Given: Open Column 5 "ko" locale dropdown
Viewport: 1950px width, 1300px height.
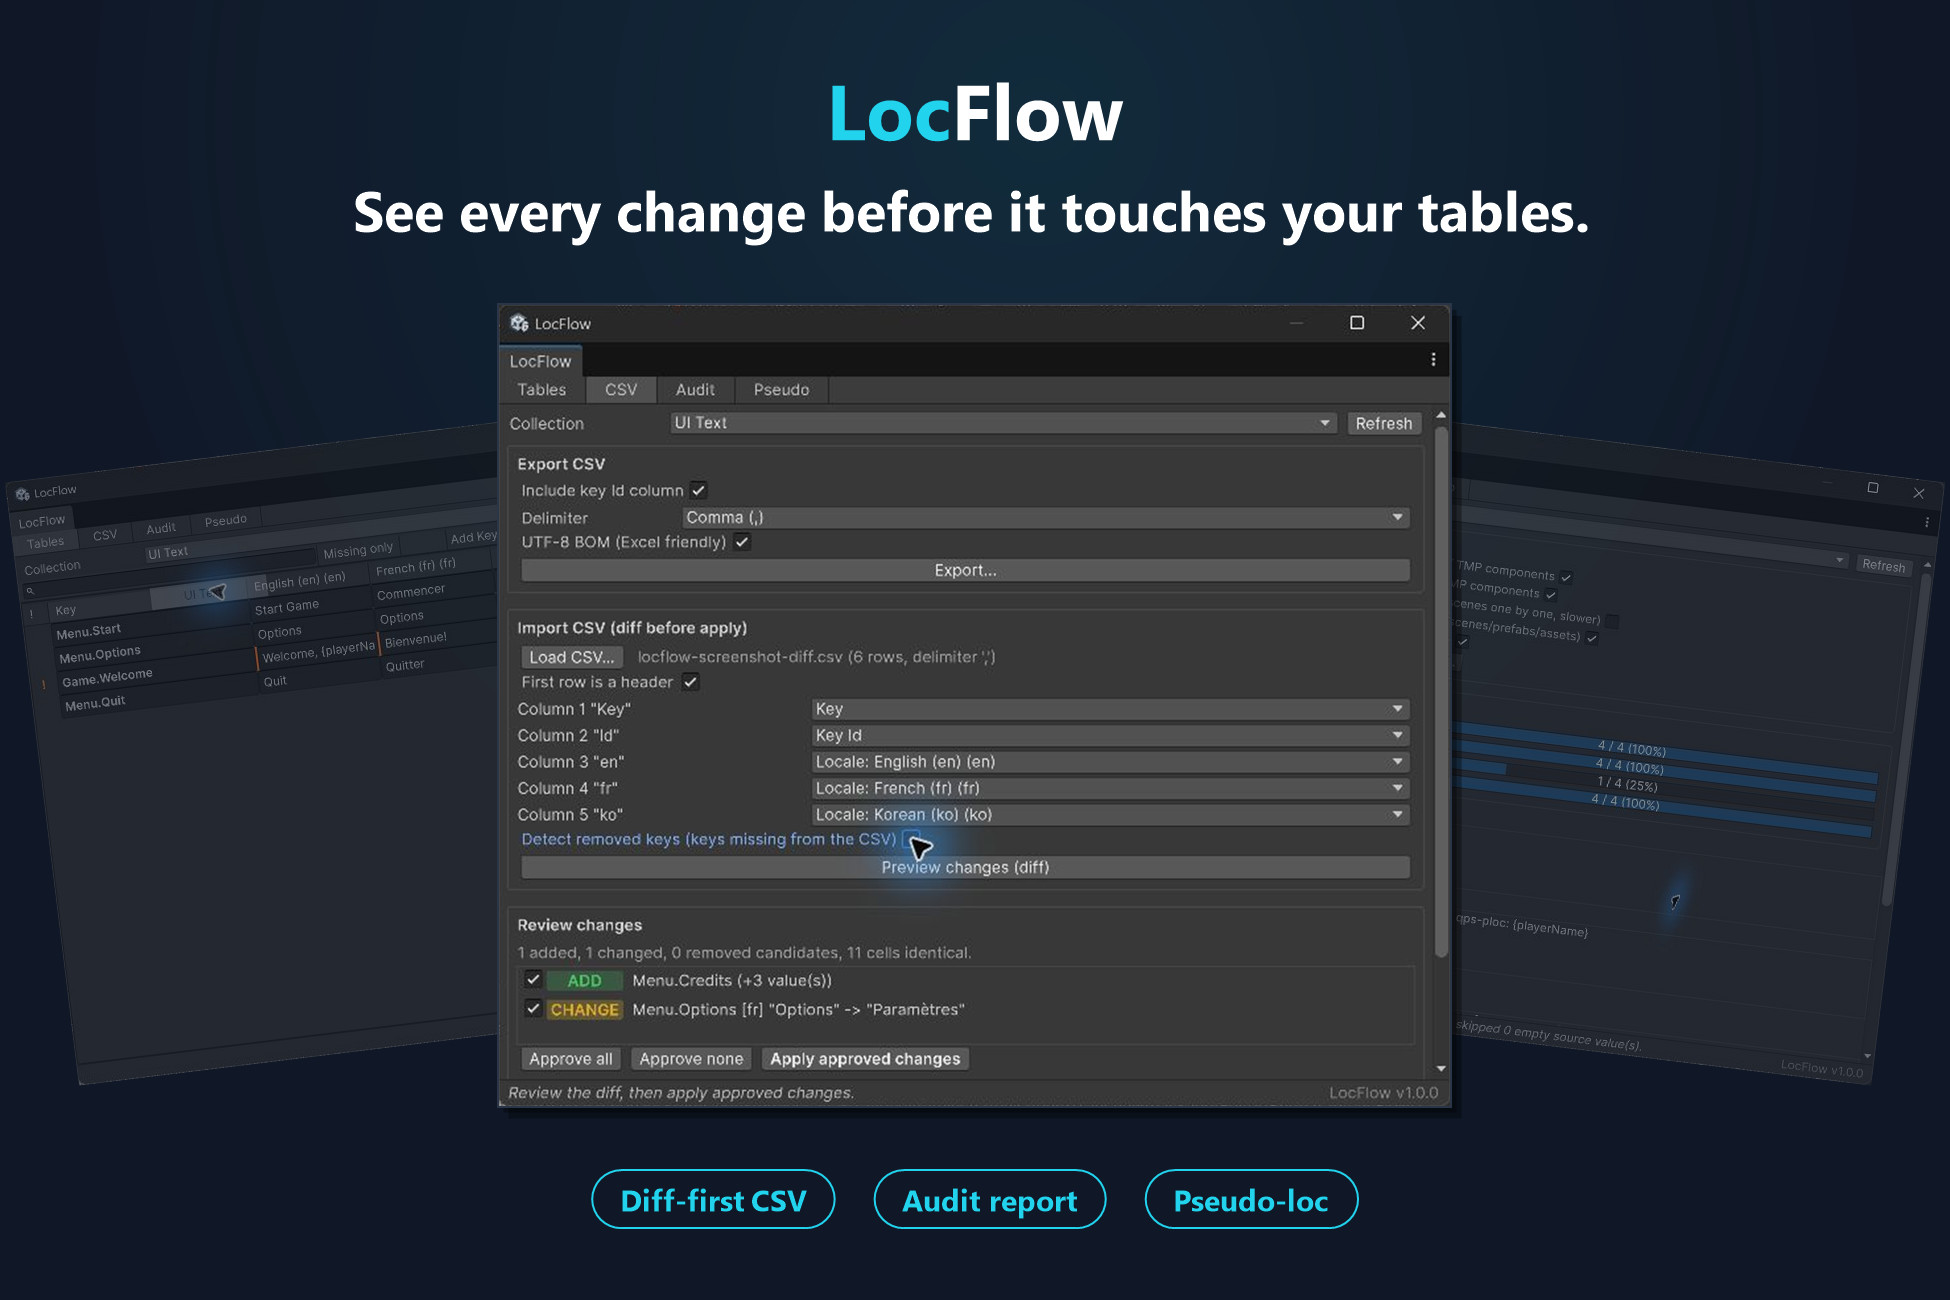Looking at the screenshot, I should click(1110, 815).
